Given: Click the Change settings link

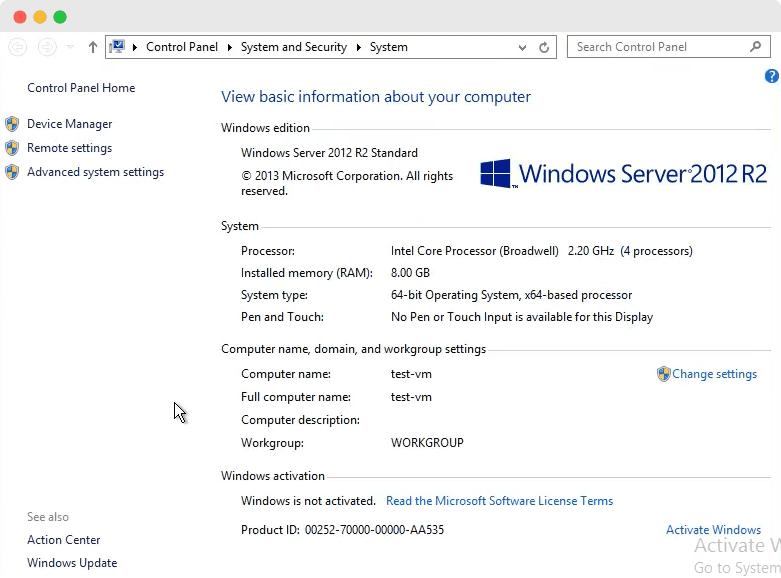Looking at the screenshot, I should coord(714,374).
